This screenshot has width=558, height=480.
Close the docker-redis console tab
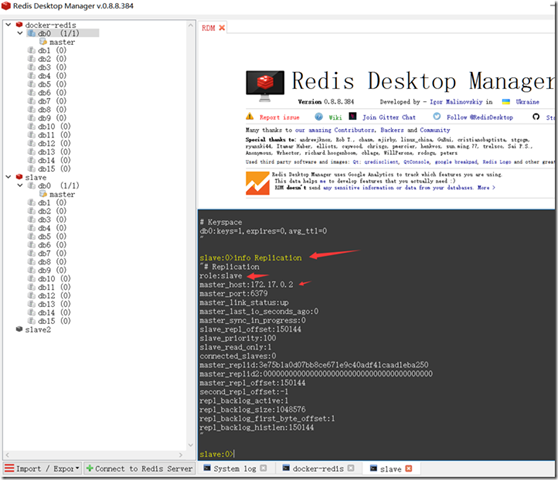pos(351,468)
